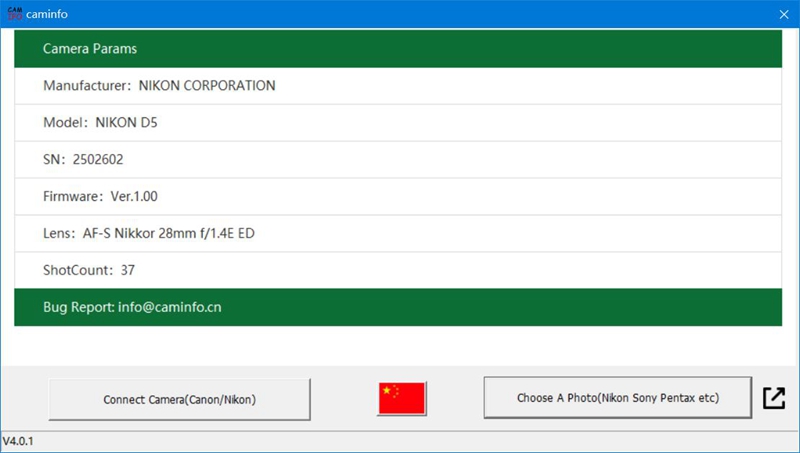800x453 pixels.
Task: Select the ShotCount: 37 row
Action: [398, 270]
